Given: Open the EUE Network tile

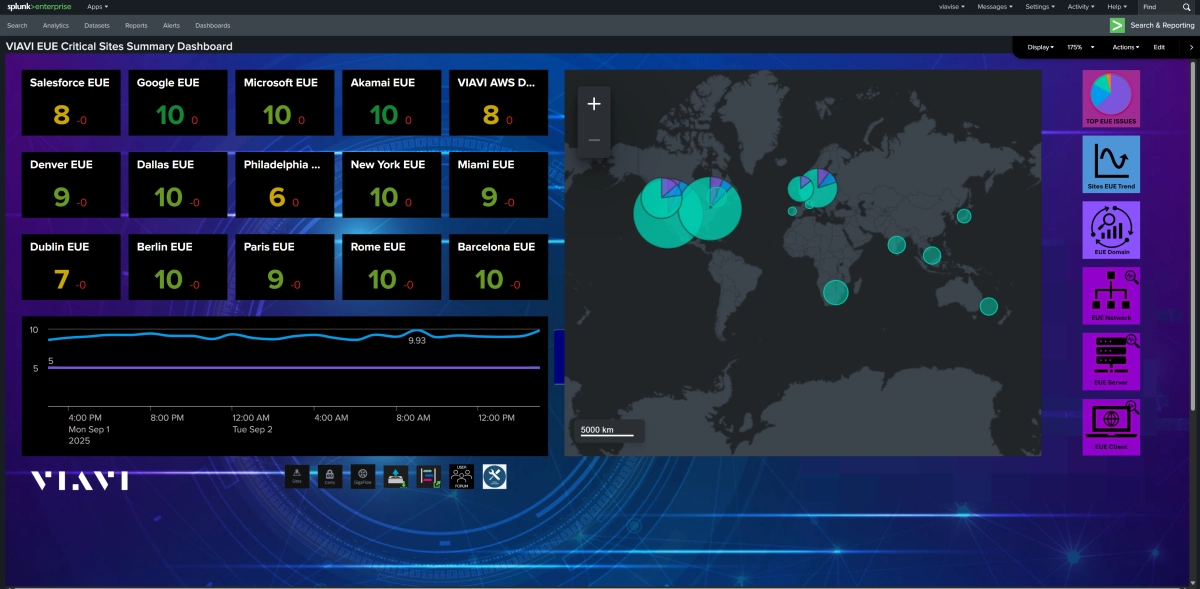Looking at the screenshot, I should (x=1110, y=295).
